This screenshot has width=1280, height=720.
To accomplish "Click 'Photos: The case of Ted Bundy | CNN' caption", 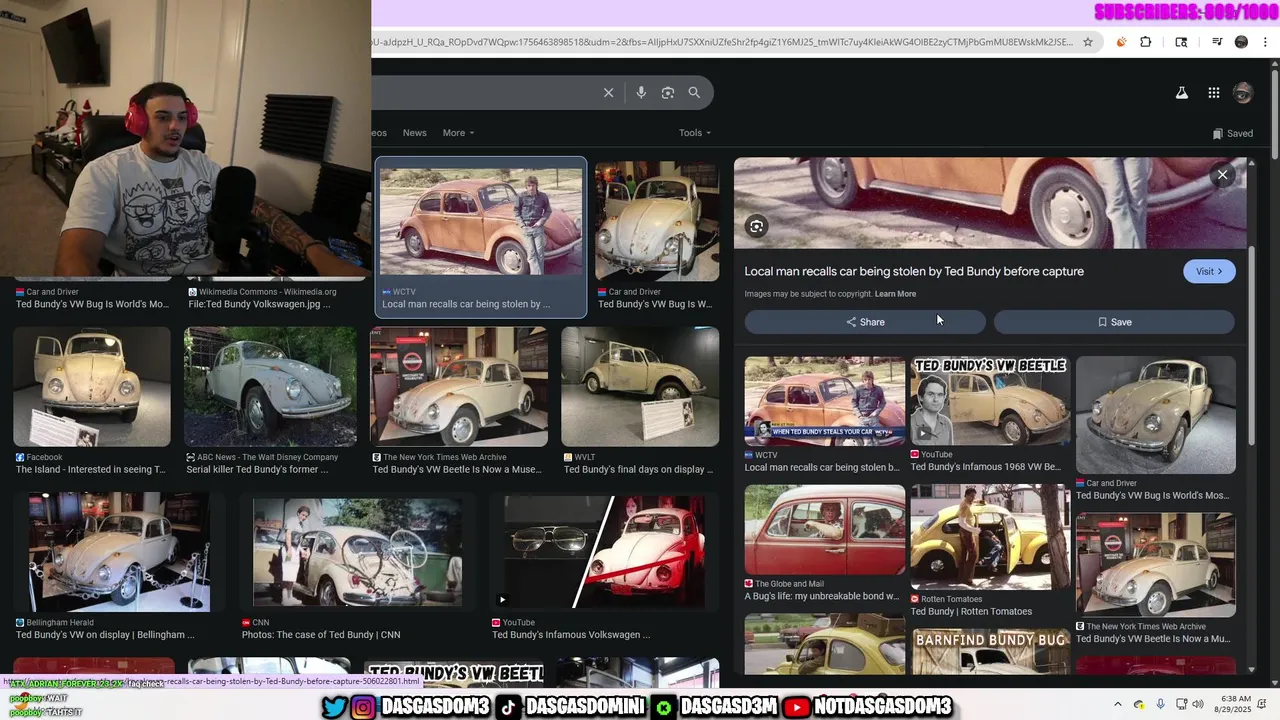I will click(x=321, y=635).
